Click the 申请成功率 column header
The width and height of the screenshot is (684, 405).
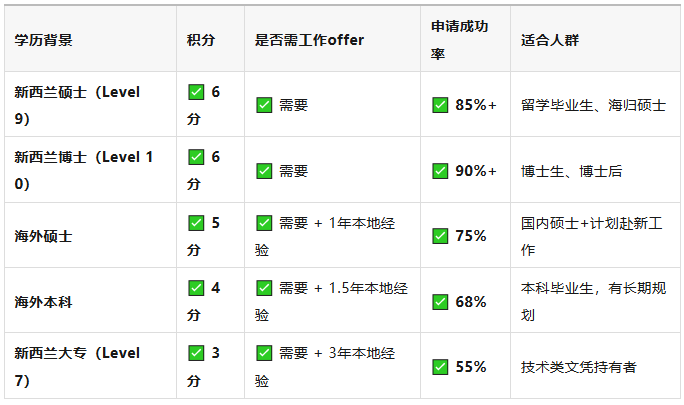click(x=459, y=40)
